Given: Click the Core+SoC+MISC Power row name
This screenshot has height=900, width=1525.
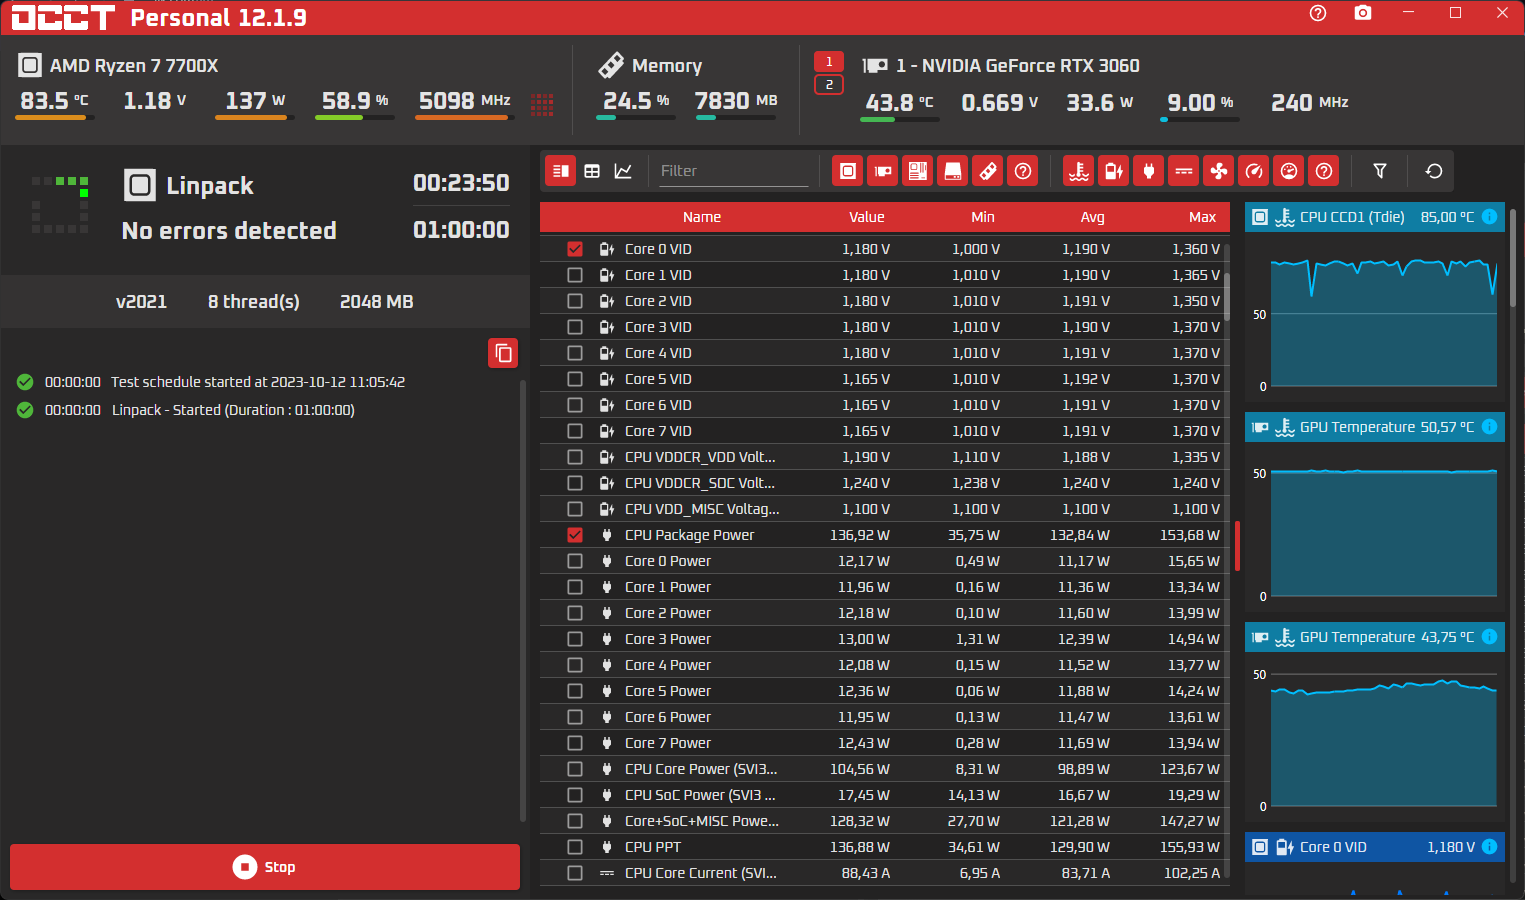Looking at the screenshot, I should pyautogui.click(x=702, y=821).
